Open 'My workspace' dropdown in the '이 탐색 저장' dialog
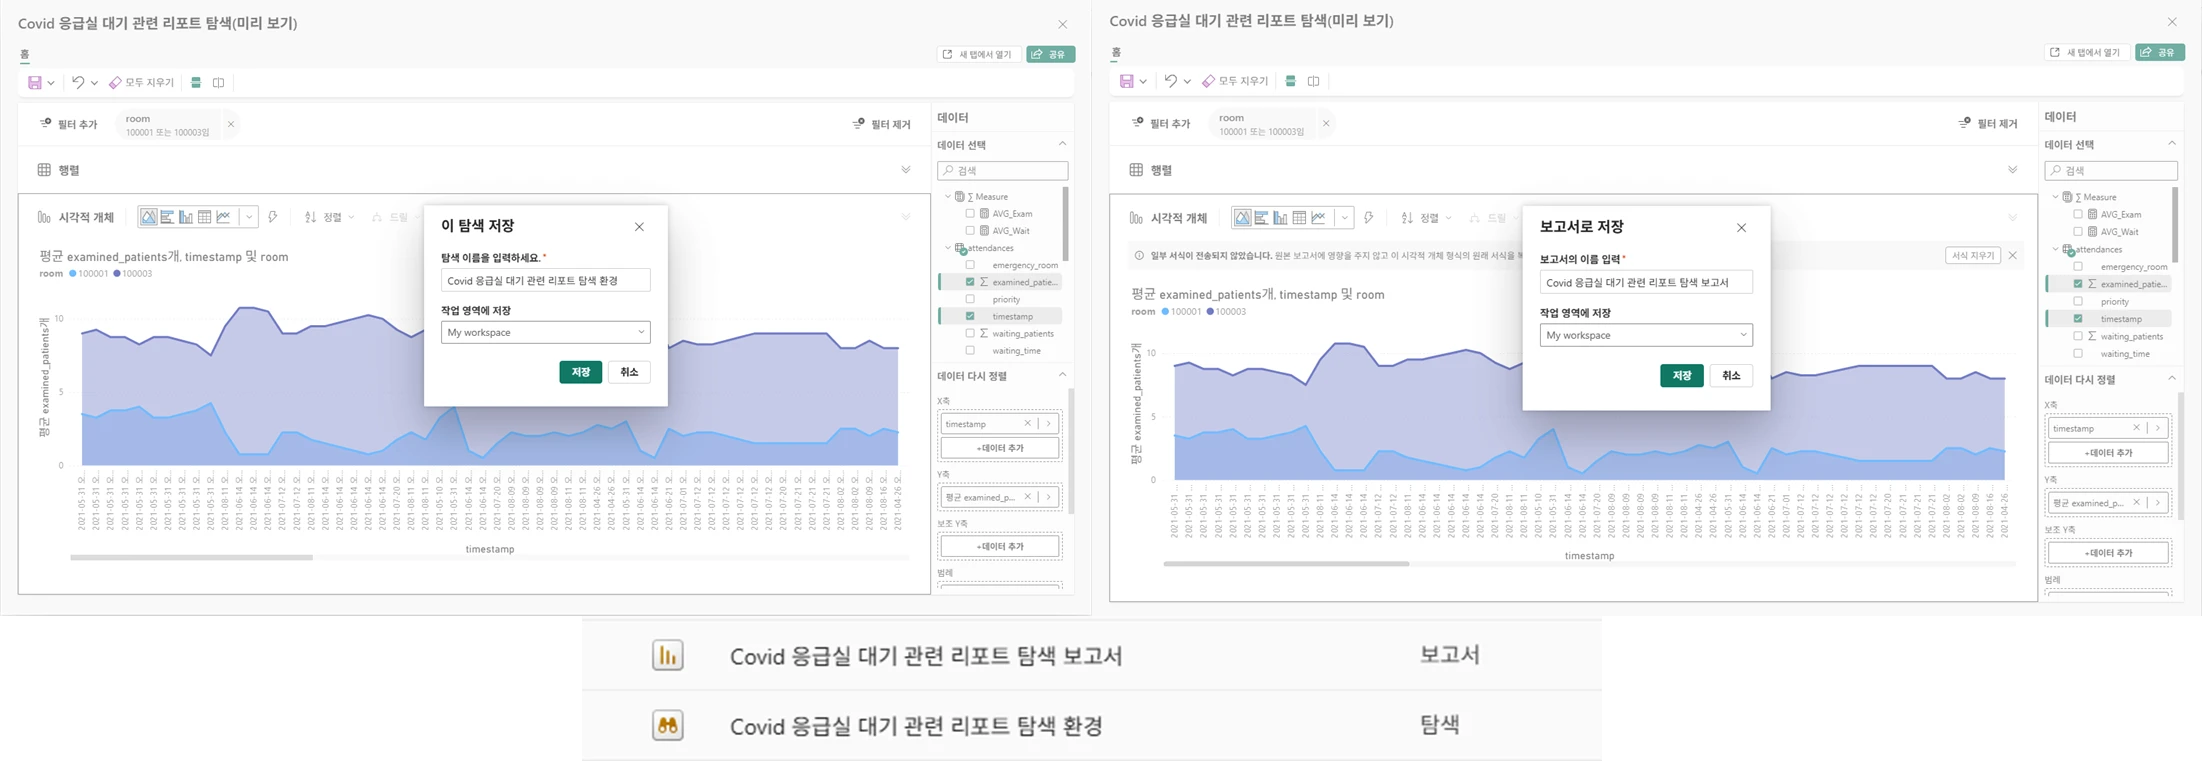 (x=545, y=332)
